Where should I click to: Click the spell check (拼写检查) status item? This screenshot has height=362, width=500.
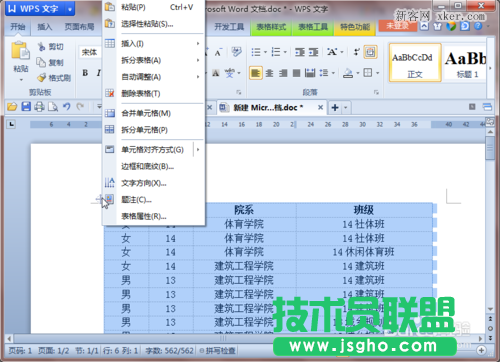[x=217, y=350]
